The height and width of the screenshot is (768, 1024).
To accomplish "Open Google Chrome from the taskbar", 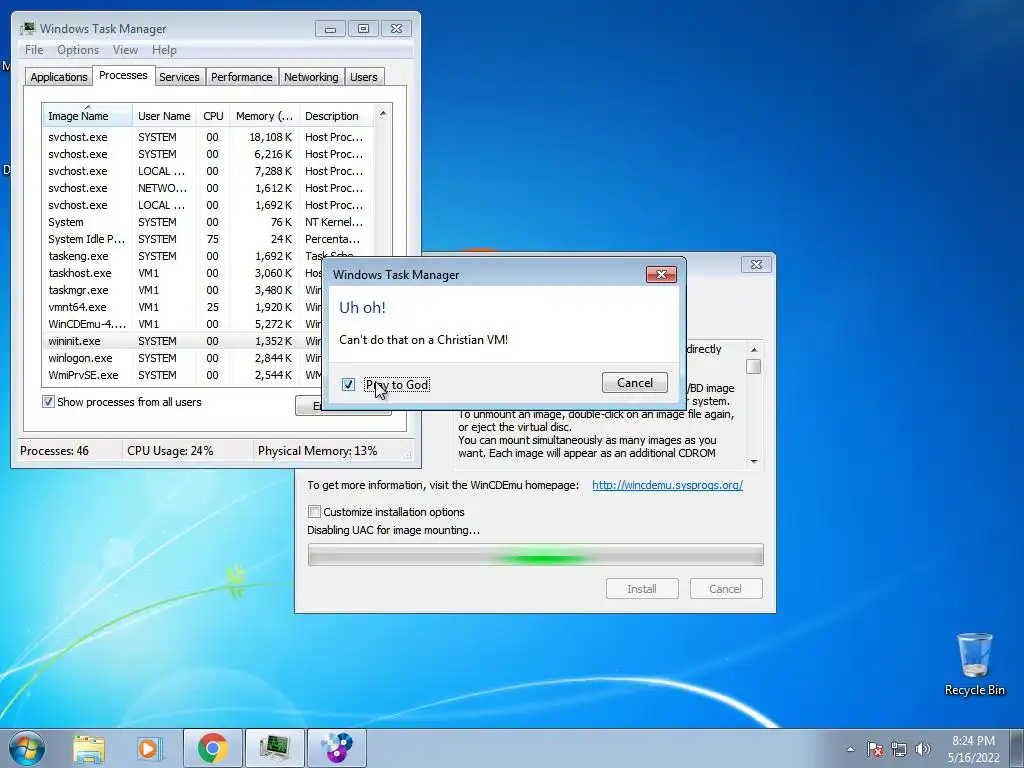I will tap(212, 748).
